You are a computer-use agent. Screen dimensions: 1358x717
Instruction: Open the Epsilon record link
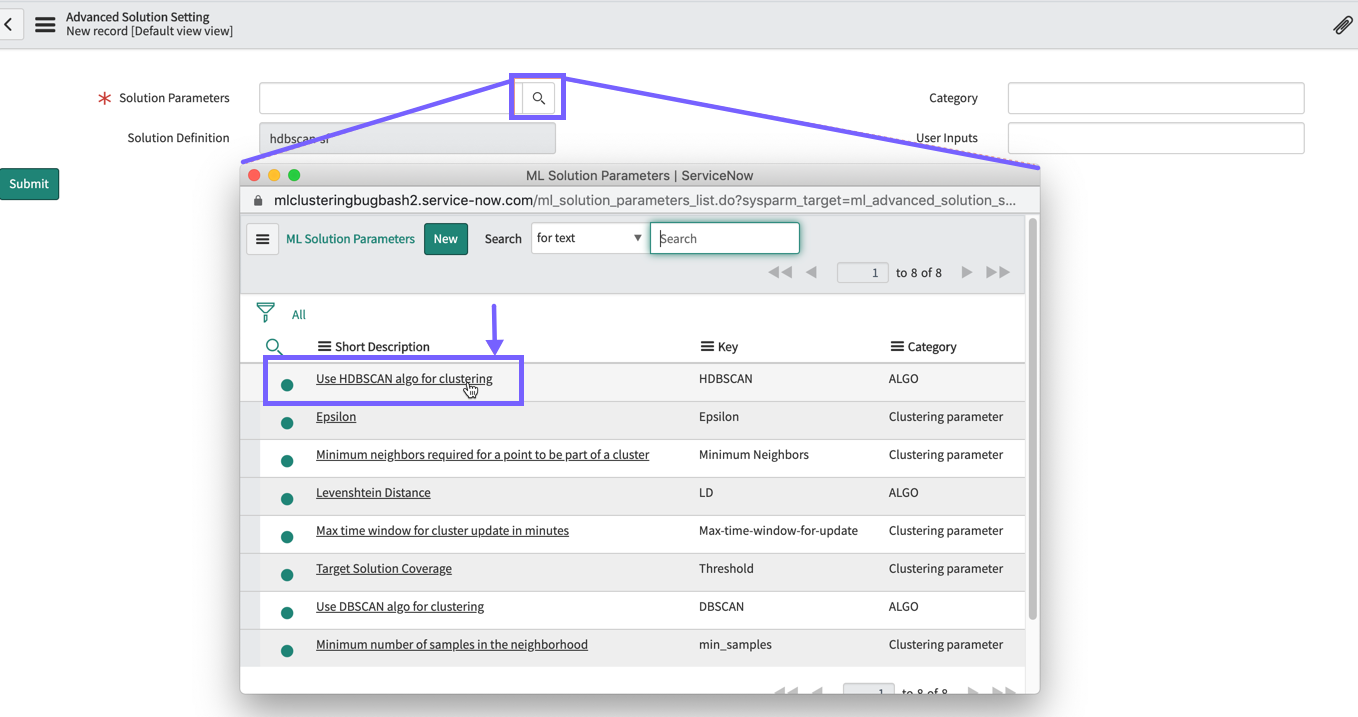336,417
